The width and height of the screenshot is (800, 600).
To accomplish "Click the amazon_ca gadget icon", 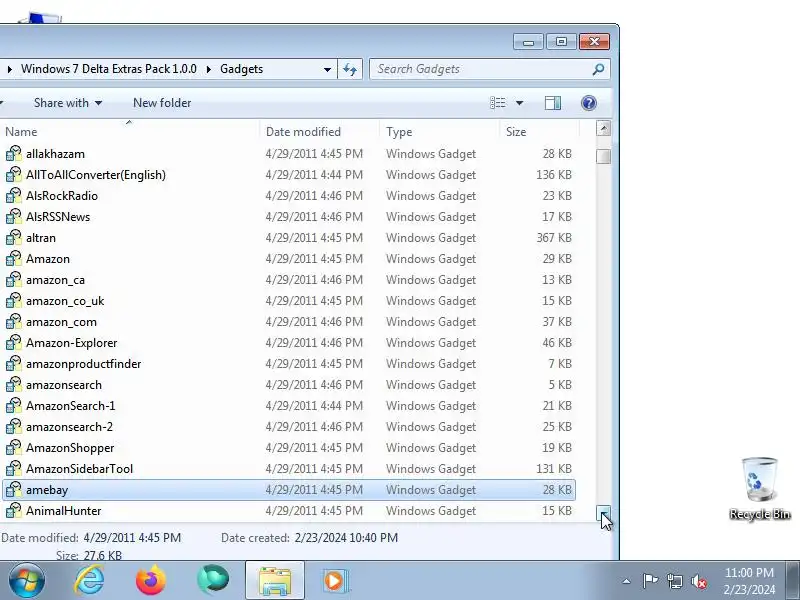I will point(14,280).
